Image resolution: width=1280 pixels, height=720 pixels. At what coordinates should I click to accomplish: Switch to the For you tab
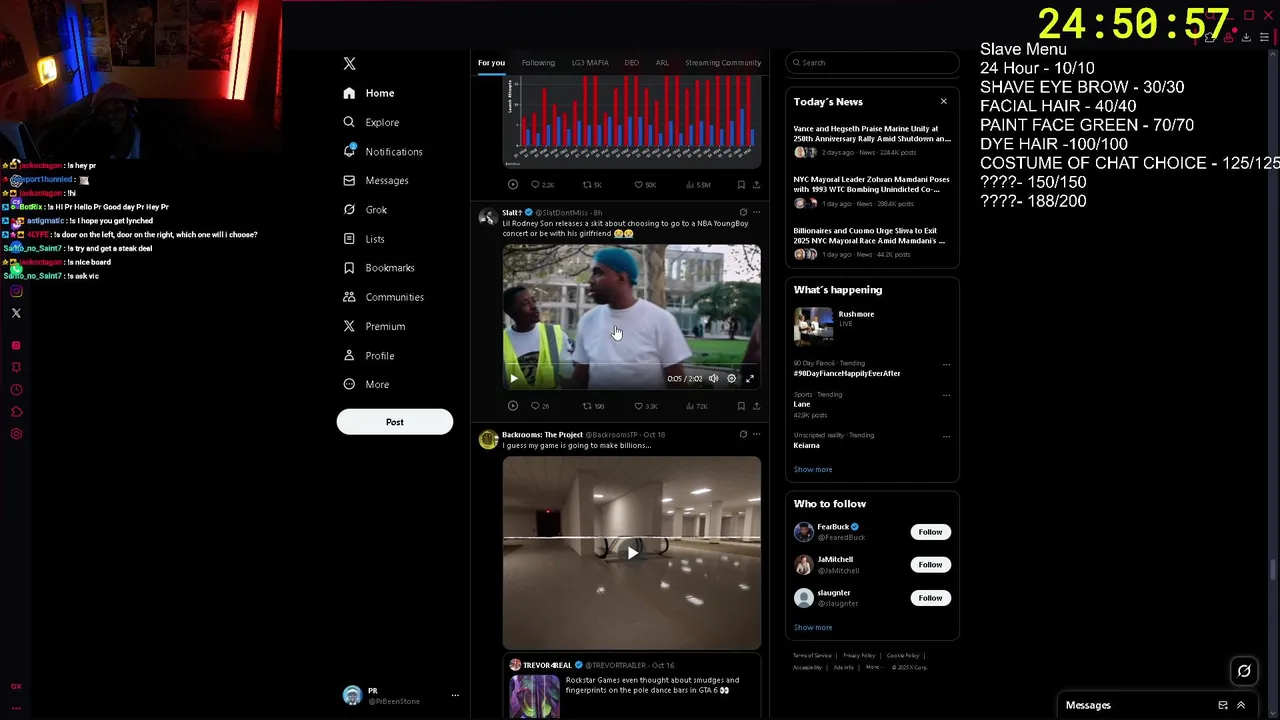[x=491, y=63]
